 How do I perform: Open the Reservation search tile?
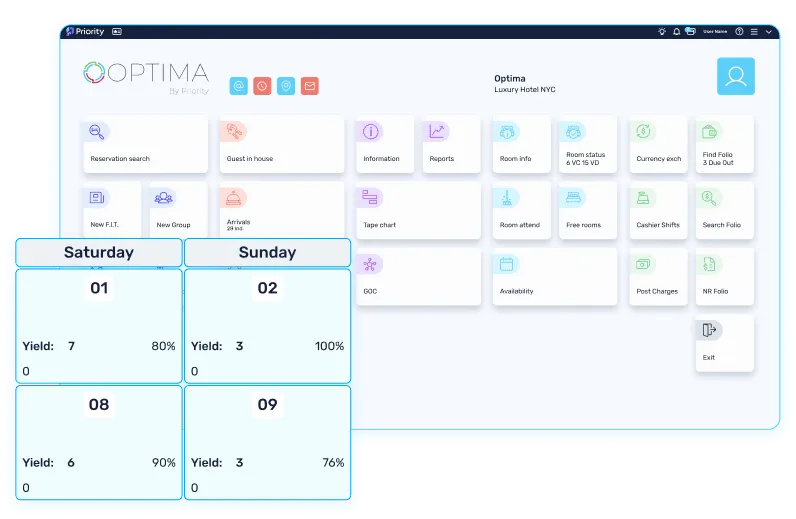click(x=146, y=144)
